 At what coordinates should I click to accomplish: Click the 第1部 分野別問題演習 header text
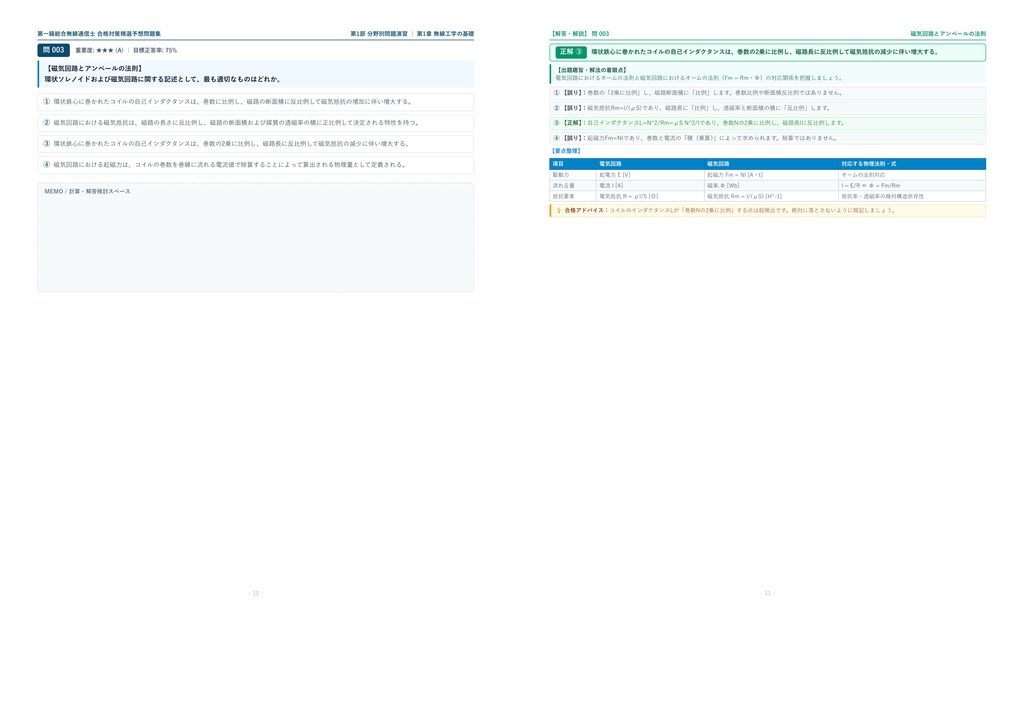[x=379, y=34]
